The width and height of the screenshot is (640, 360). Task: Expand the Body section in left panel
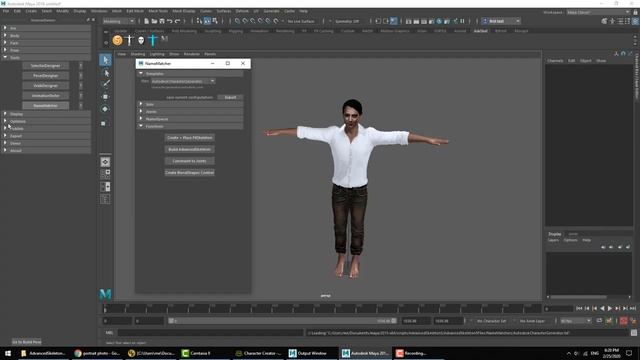tap(46, 36)
